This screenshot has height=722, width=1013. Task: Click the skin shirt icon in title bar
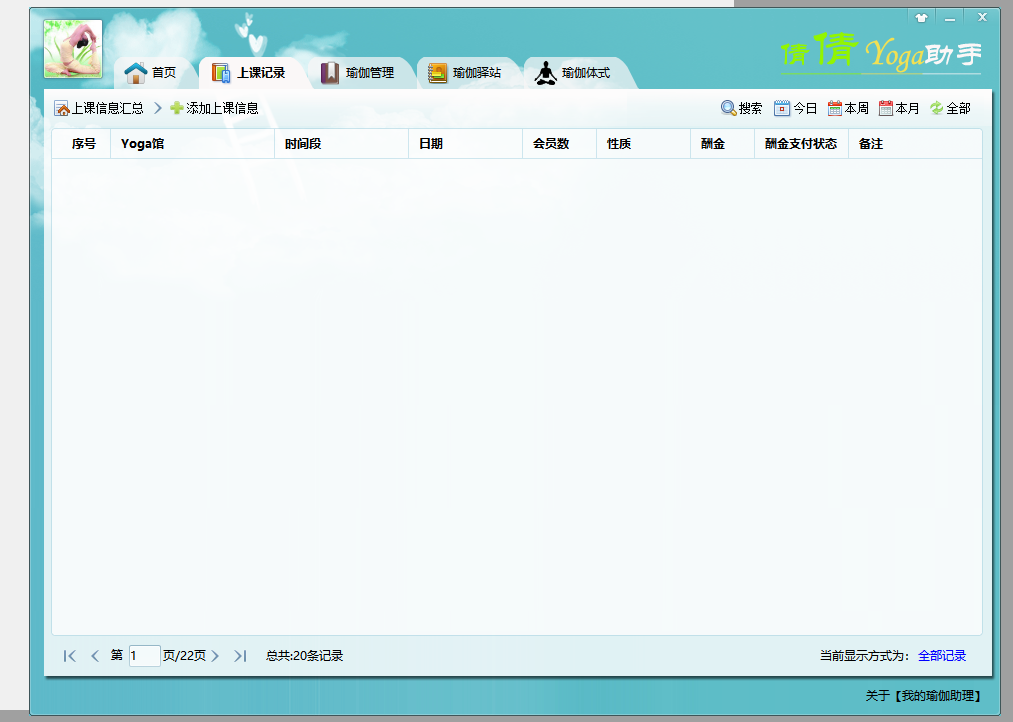pos(921,17)
